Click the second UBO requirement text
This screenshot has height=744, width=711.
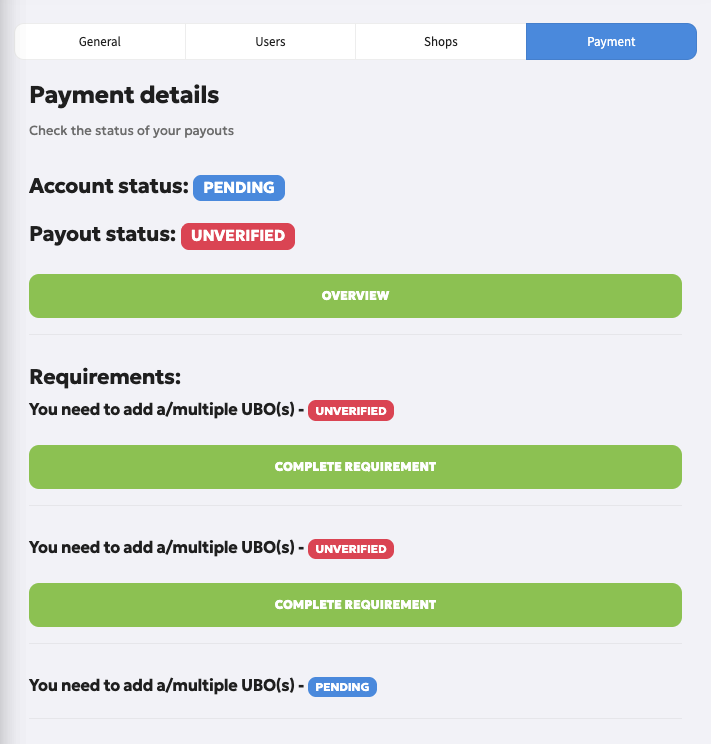(x=164, y=548)
